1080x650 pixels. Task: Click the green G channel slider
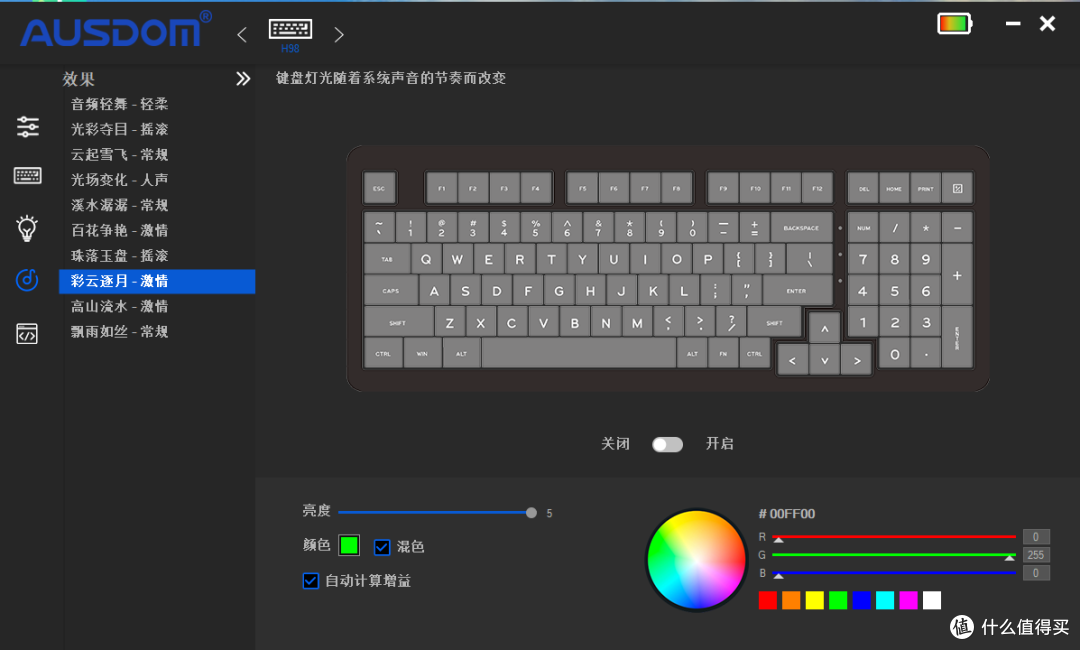pyautogui.click(x=894, y=554)
